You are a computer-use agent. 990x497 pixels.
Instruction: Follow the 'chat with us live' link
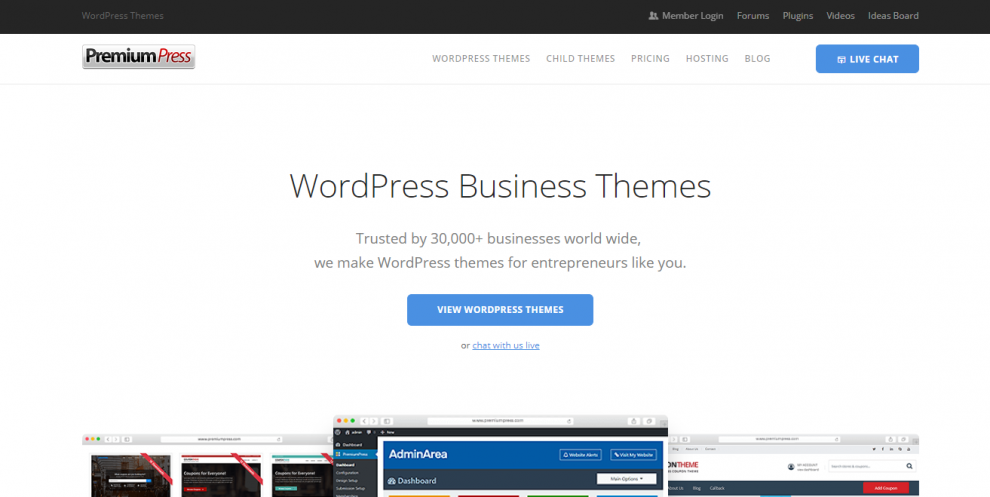pyautogui.click(x=506, y=345)
